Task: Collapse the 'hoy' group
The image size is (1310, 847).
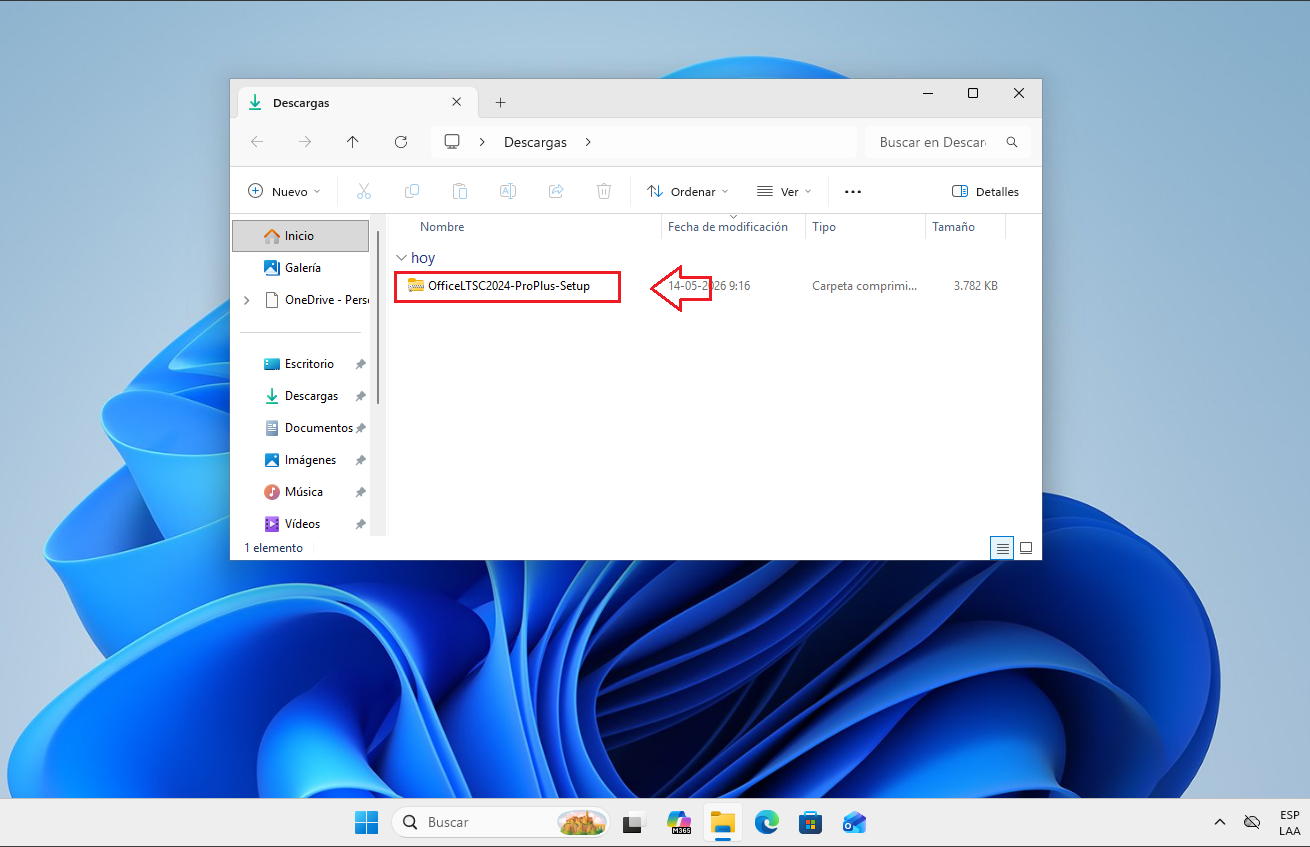Action: point(402,258)
